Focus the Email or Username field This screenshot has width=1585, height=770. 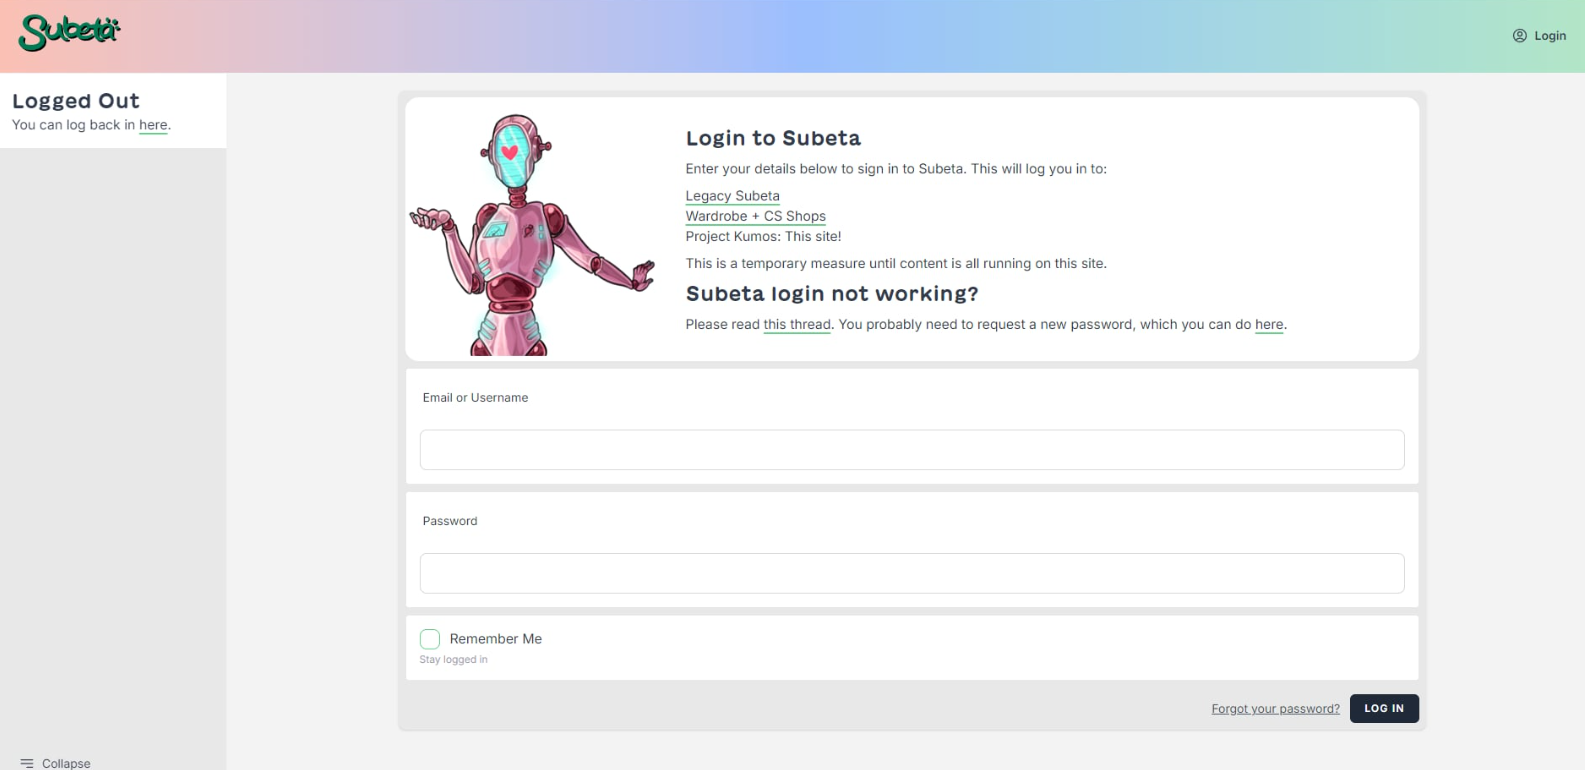(x=912, y=450)
